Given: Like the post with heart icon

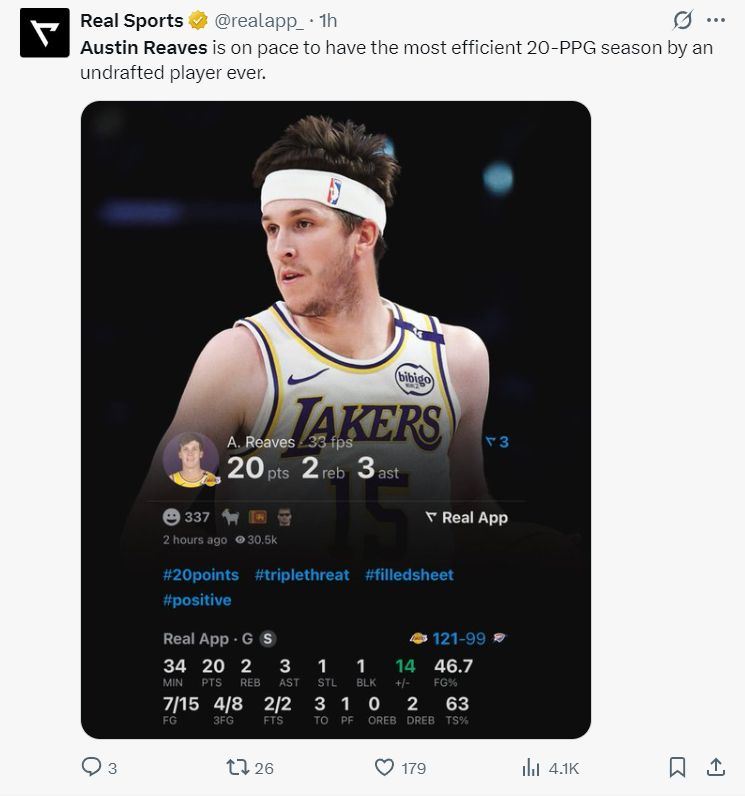Looking at the screenshot, I should click(x=384, y=768).
